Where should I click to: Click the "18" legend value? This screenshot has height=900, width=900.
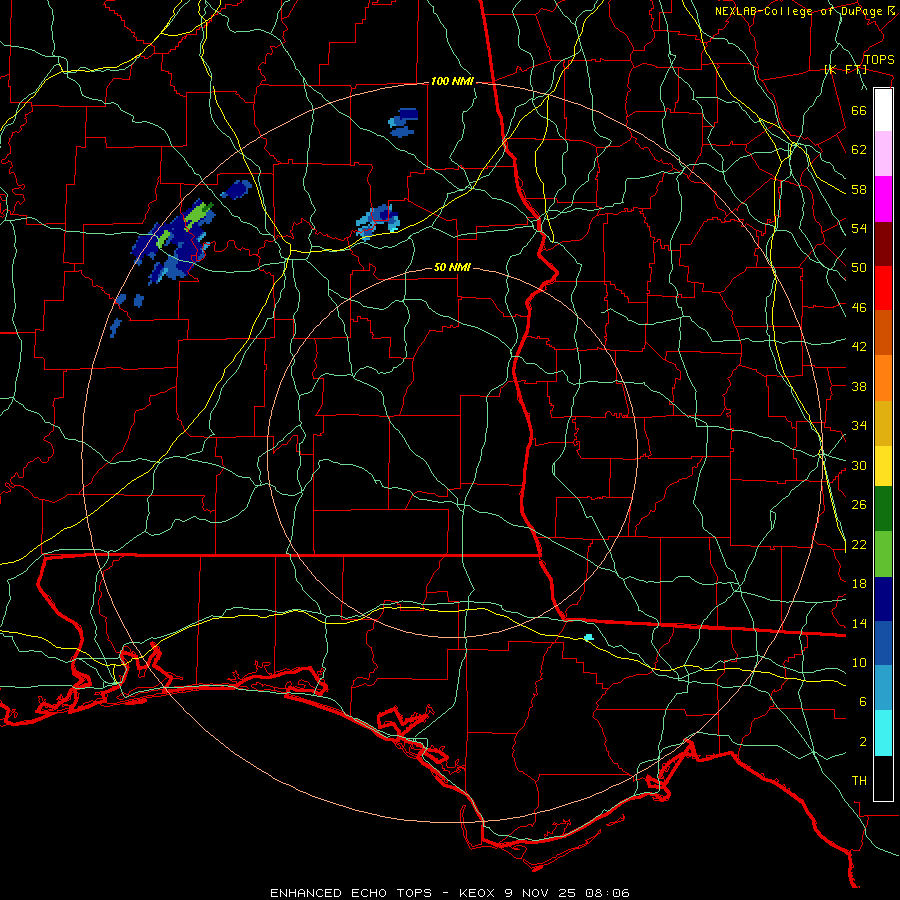859,584
